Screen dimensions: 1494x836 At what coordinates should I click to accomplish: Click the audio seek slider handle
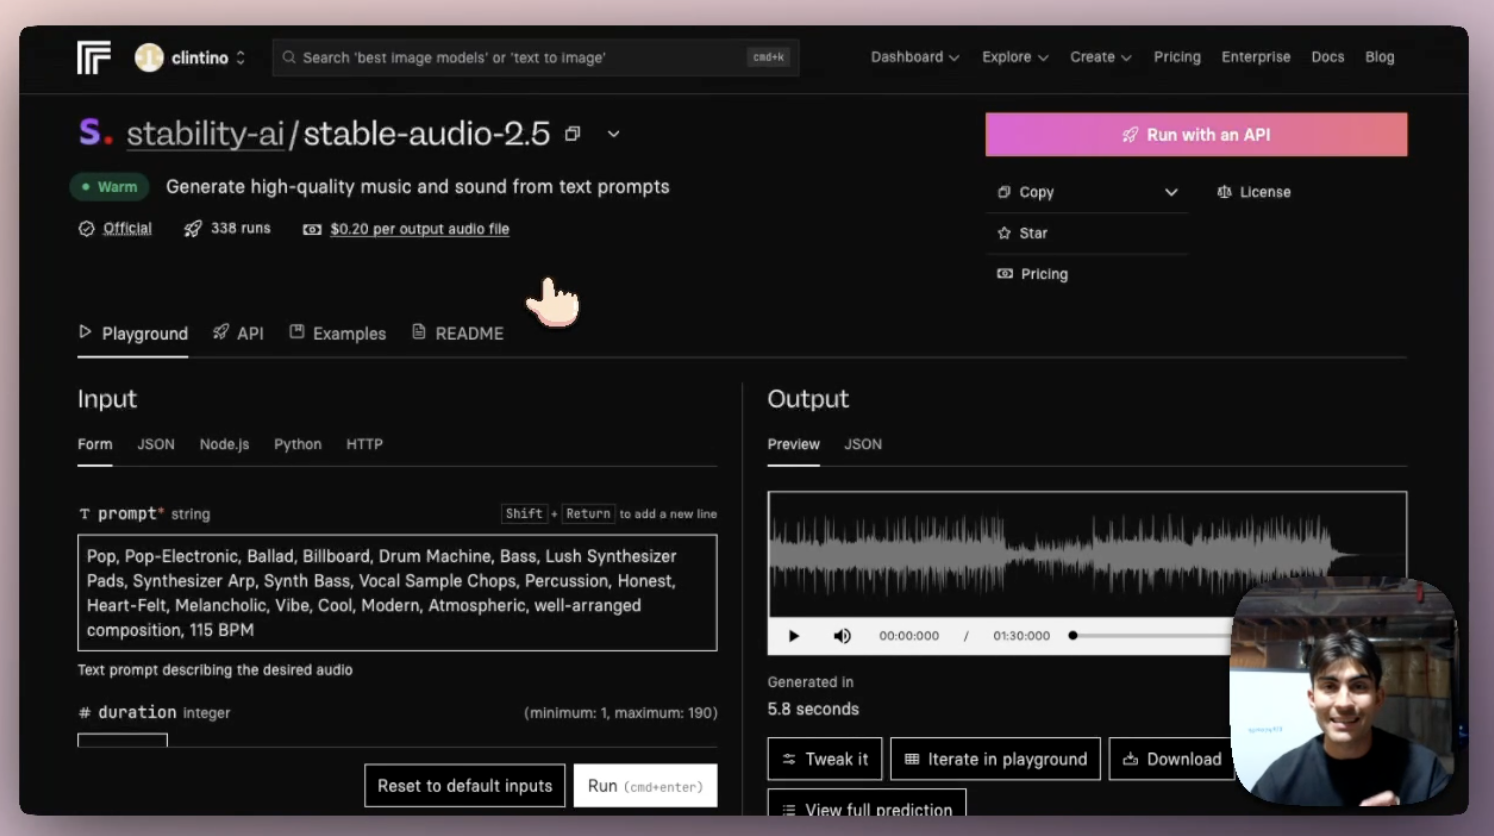coord(1073,636)
